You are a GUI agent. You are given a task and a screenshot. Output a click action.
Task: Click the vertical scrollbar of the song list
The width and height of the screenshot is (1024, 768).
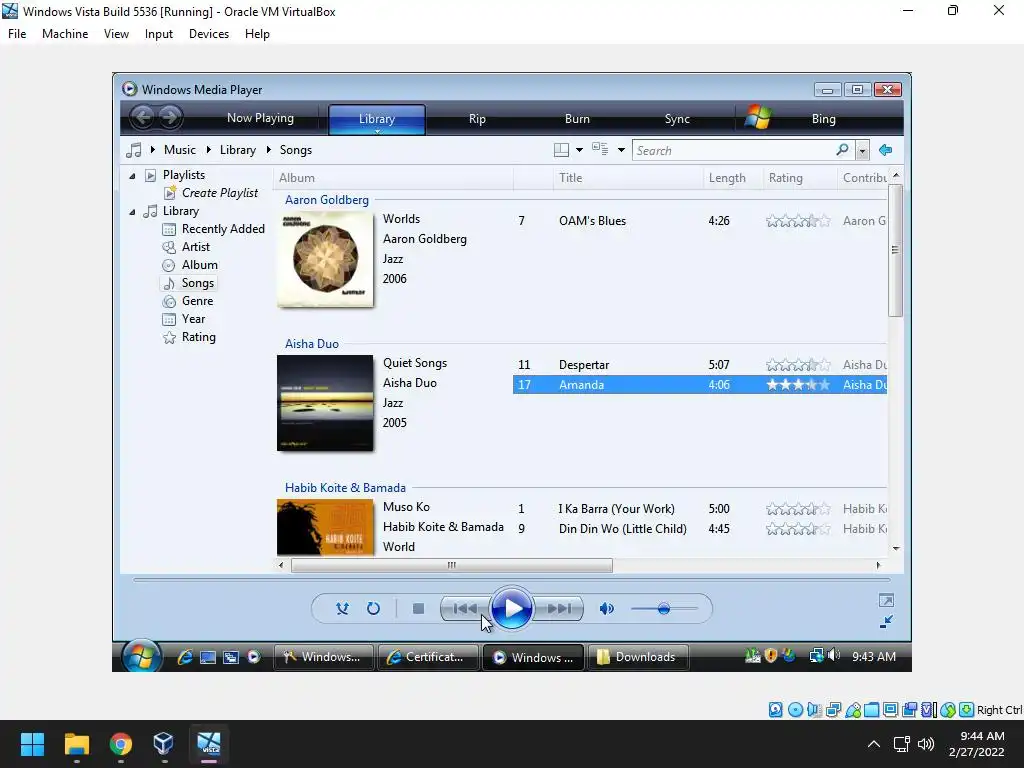point(895,250)
